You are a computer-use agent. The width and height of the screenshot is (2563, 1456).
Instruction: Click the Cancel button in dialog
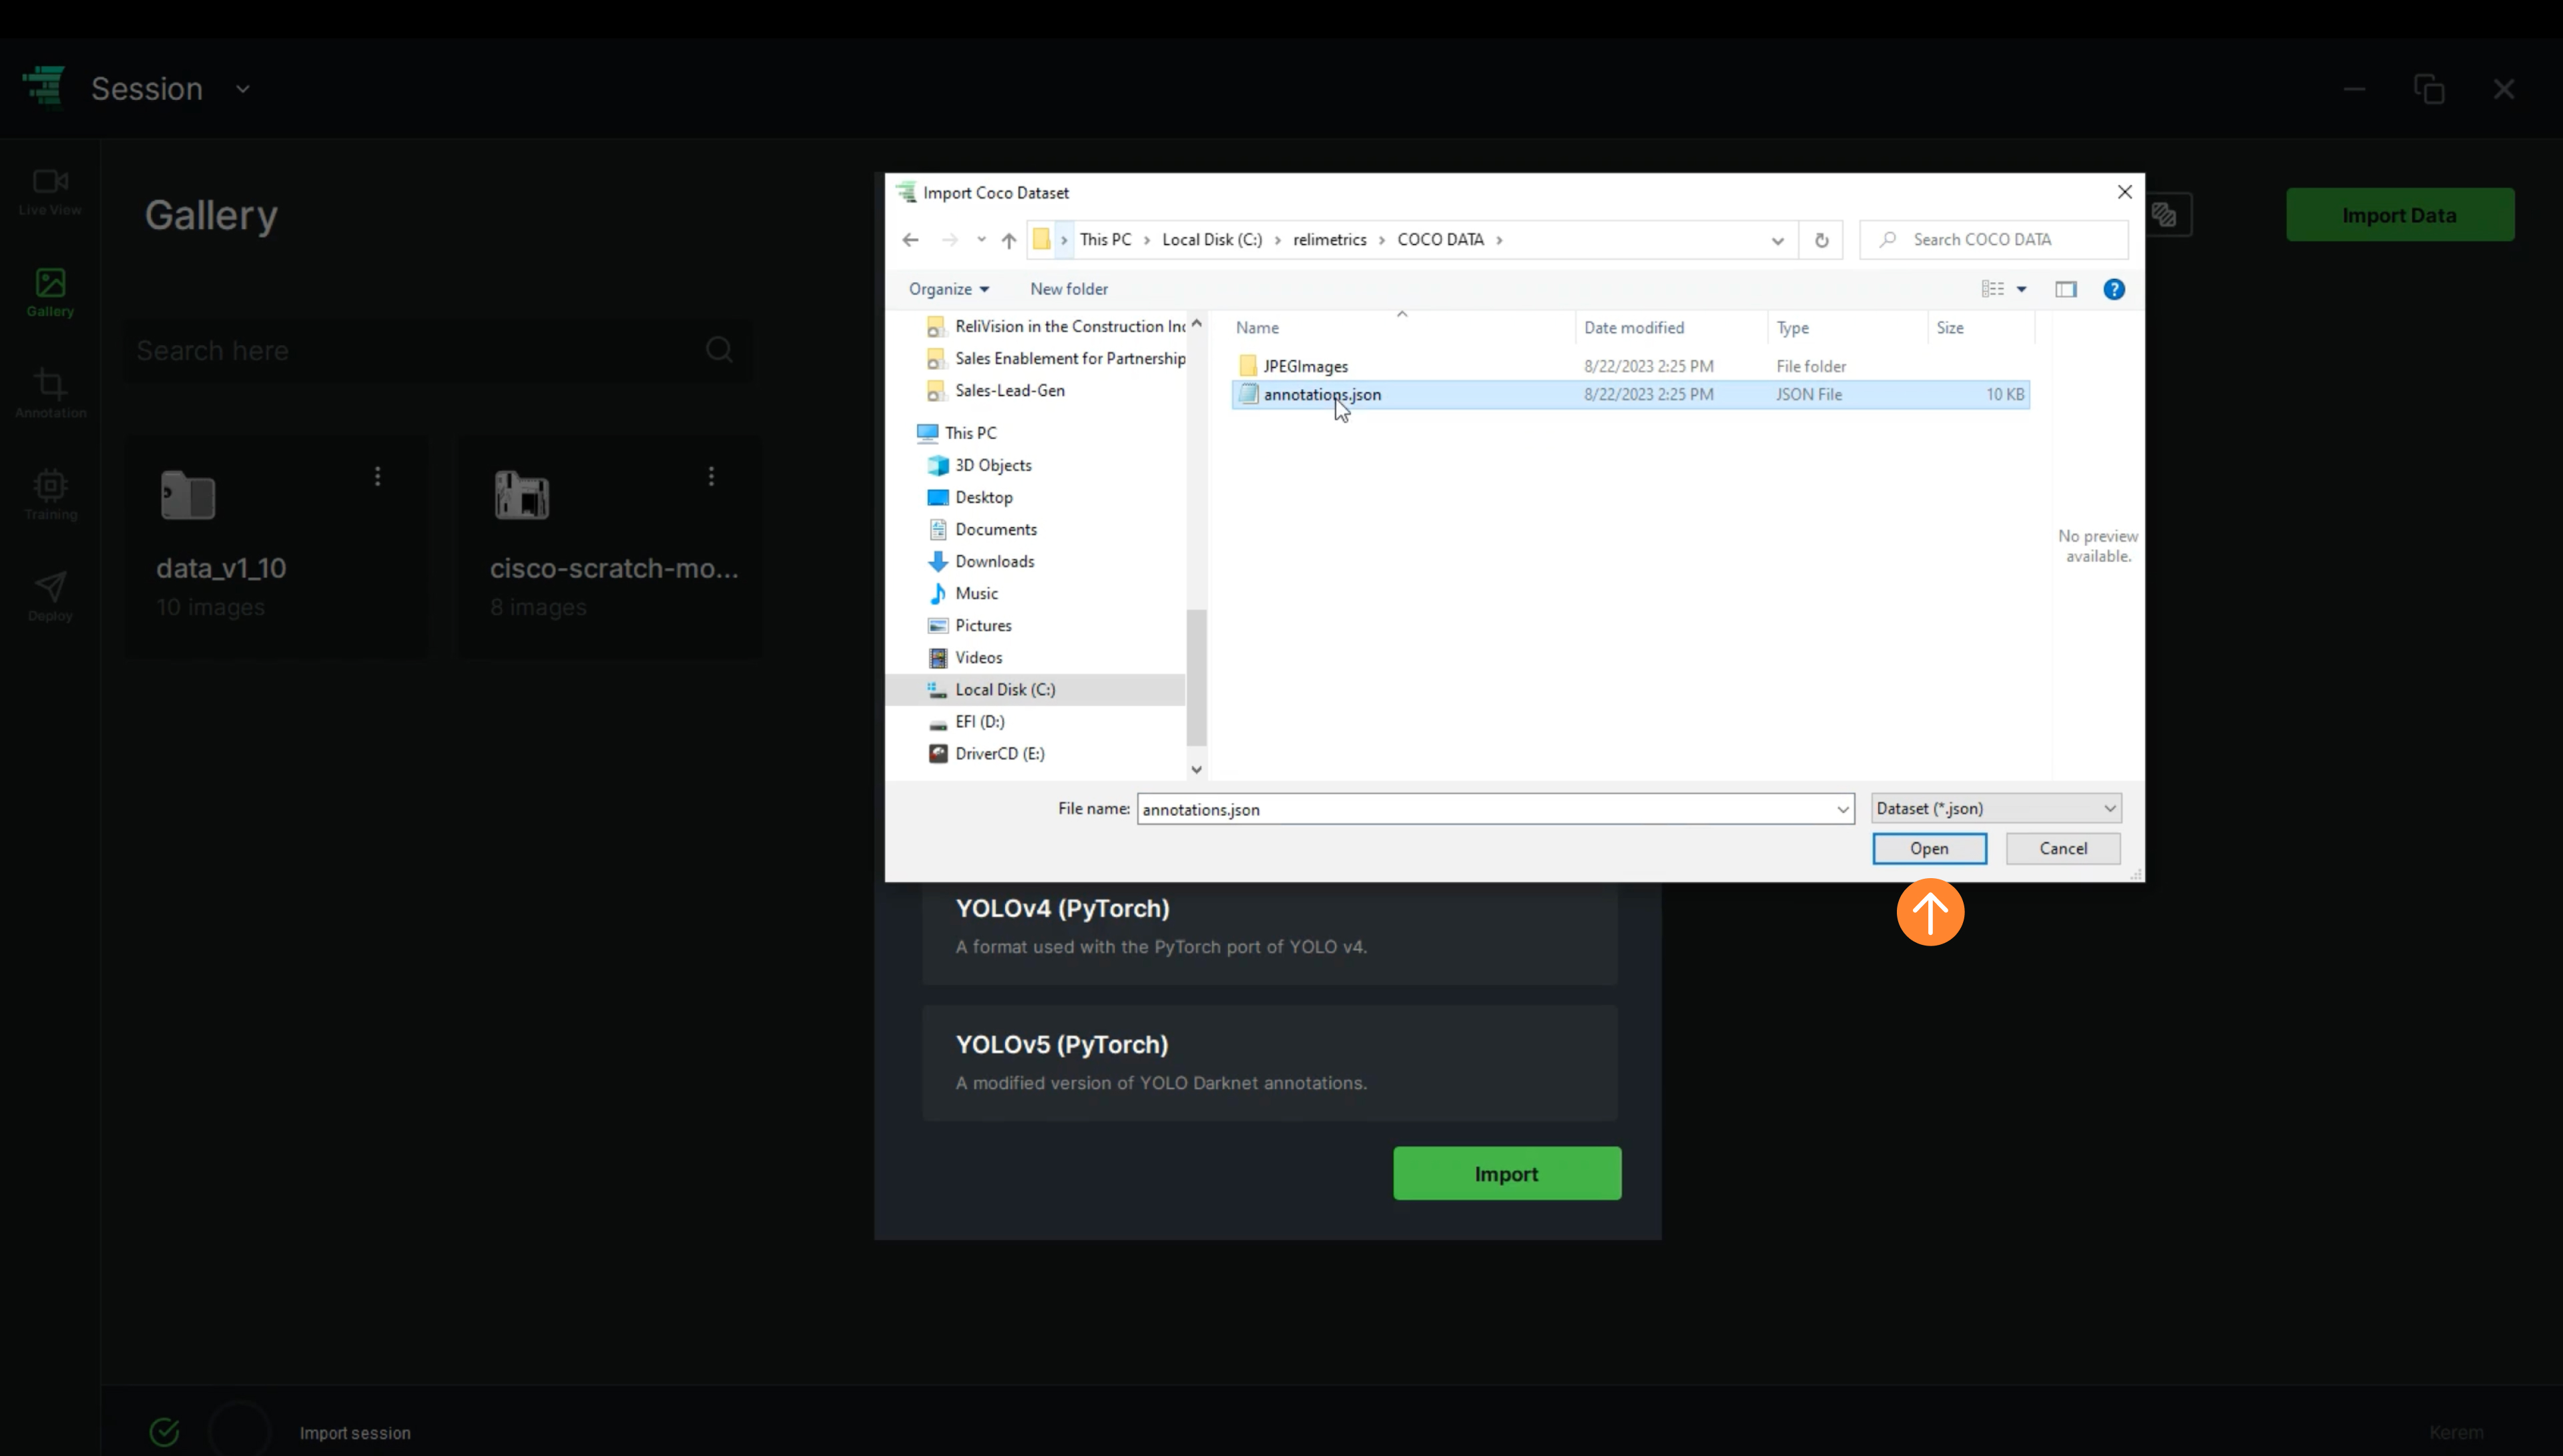point(2062,848)
